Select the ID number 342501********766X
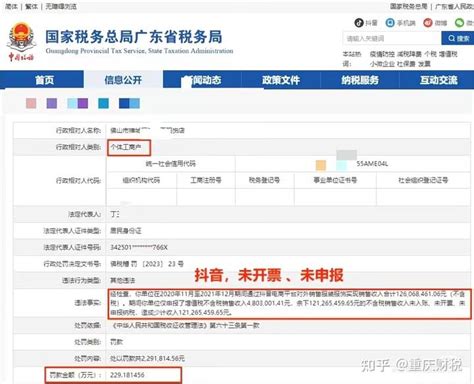 pyautogui.click(x=139, y=247)
